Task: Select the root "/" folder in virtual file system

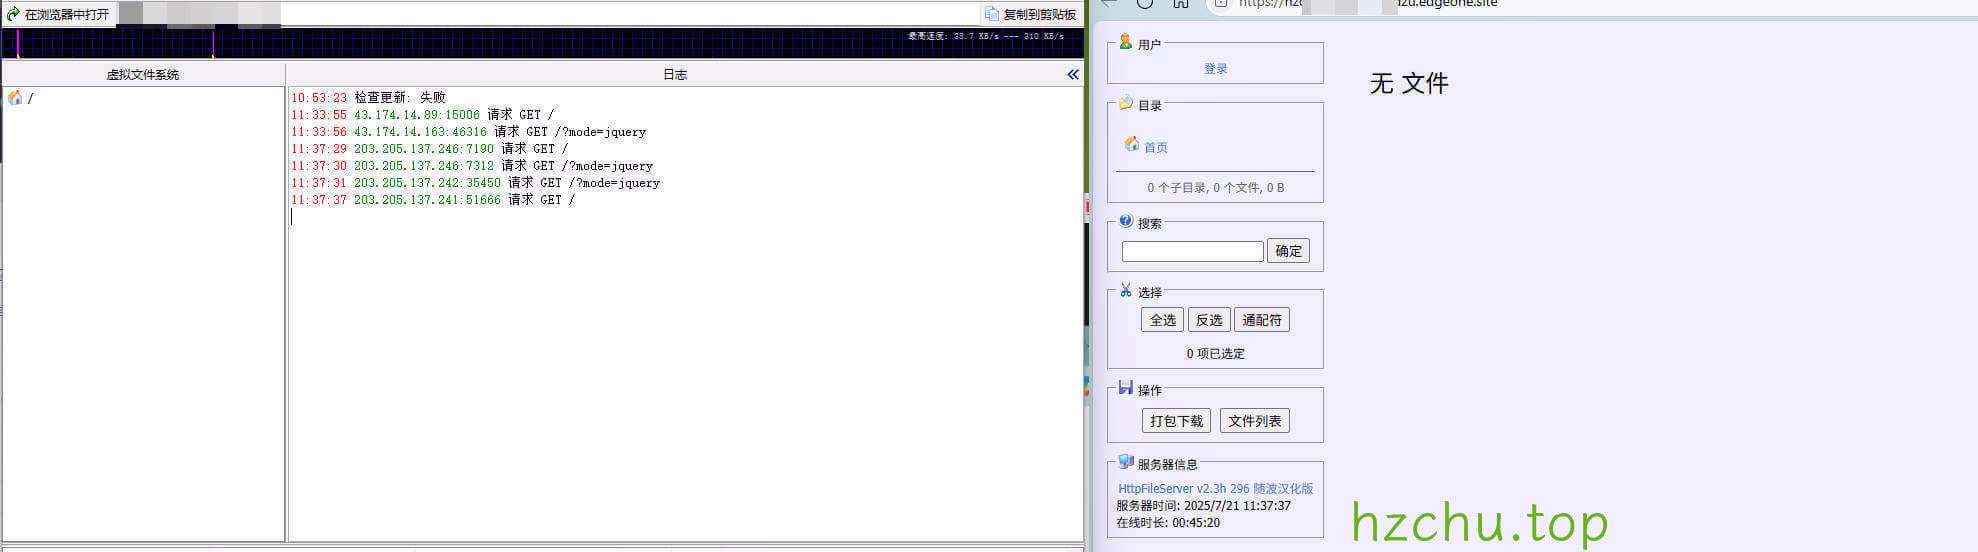Action: coord(20,98)
